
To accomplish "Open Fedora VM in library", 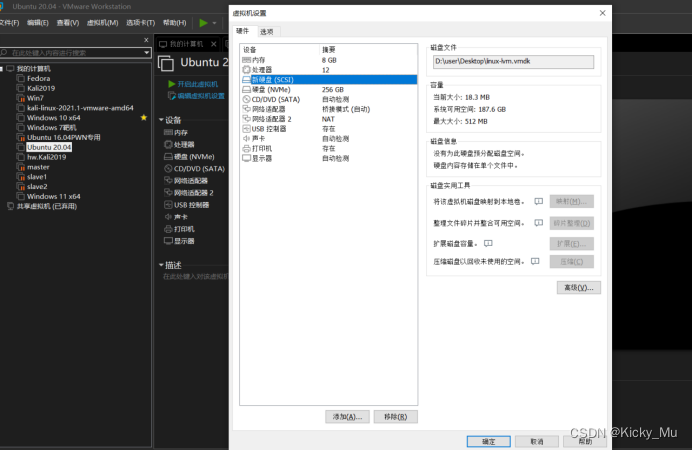I will coord(38,78).
